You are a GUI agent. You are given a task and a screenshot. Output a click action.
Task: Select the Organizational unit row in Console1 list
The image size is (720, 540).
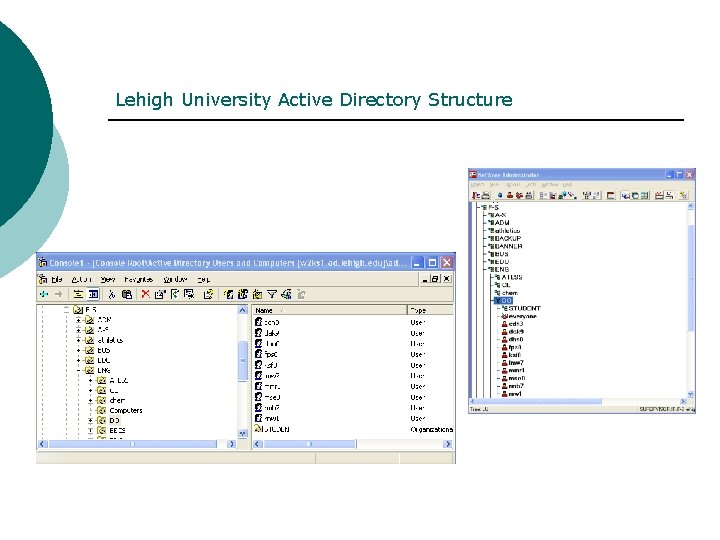(x=354, y=429)
